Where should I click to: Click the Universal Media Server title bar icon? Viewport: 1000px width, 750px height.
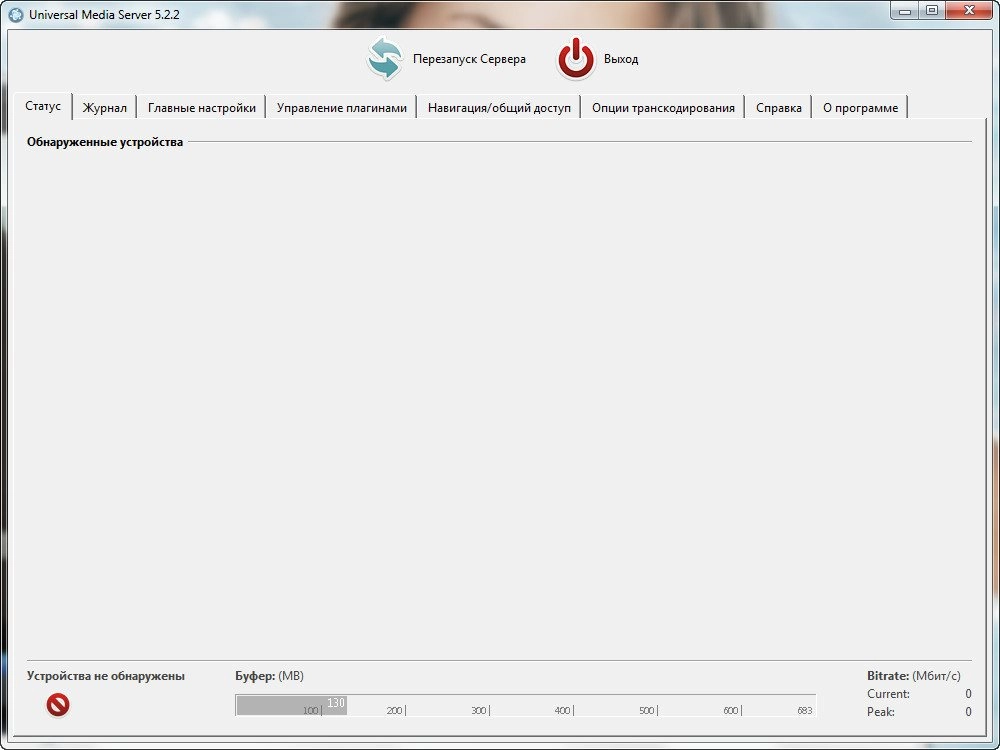[15, 14]
